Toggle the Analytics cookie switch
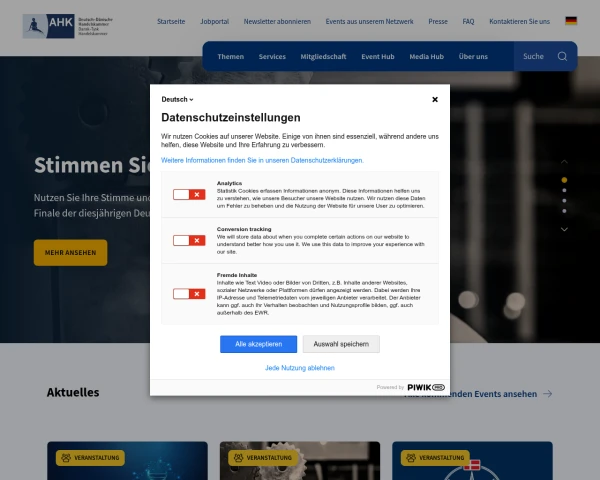Image resolution: width=600 pixels, height=480 pixels. (189, 194)
